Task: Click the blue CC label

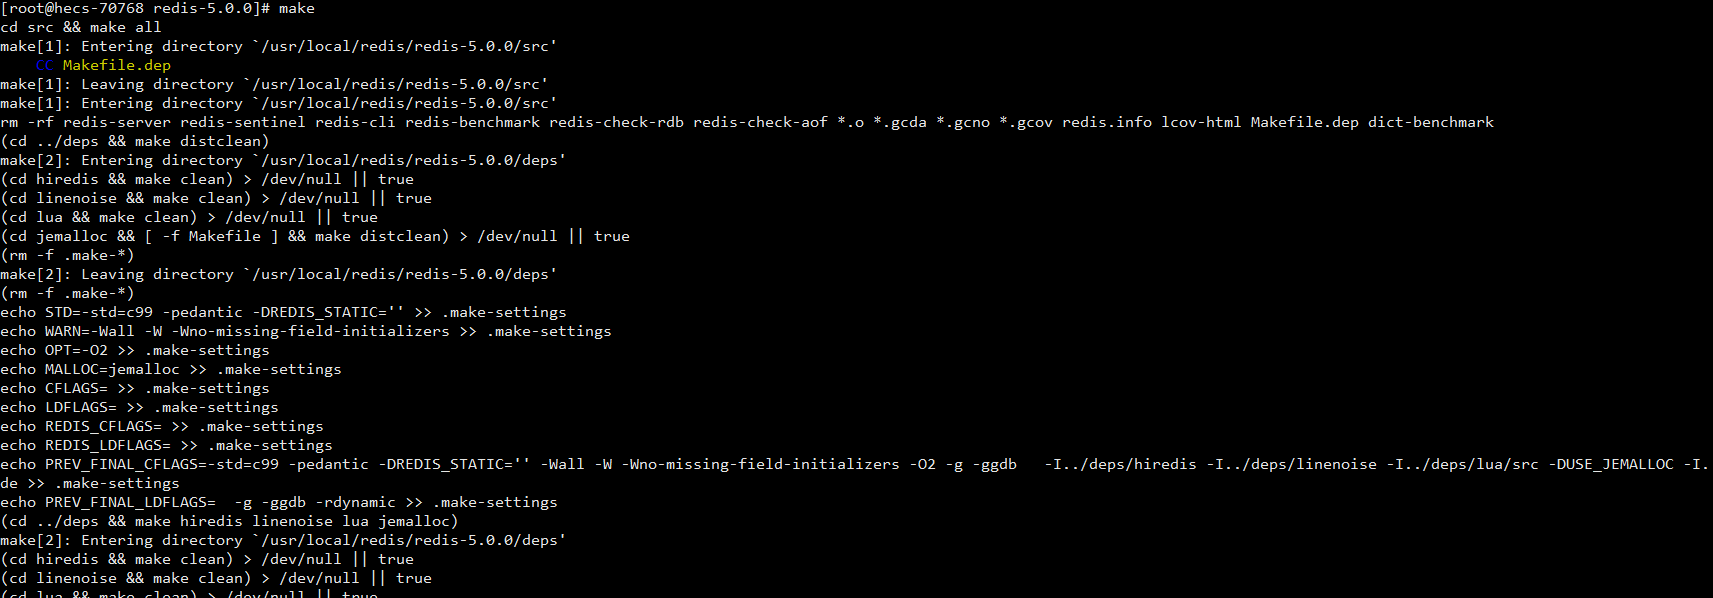Action: tap(44, 65)
